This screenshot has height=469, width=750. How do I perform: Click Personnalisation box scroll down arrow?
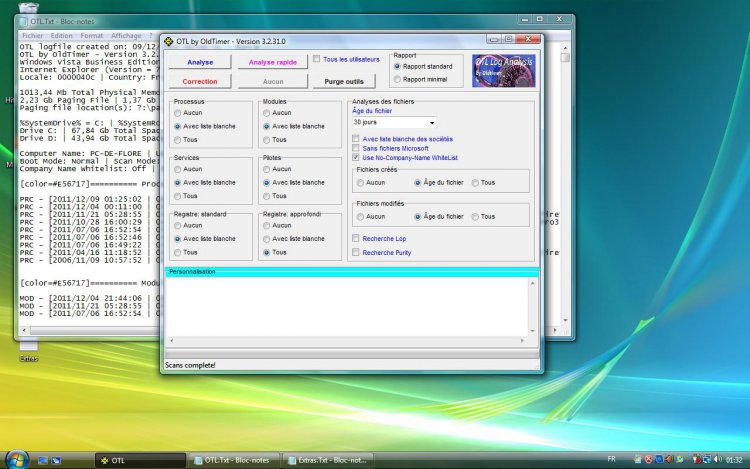tap(532, 331)
